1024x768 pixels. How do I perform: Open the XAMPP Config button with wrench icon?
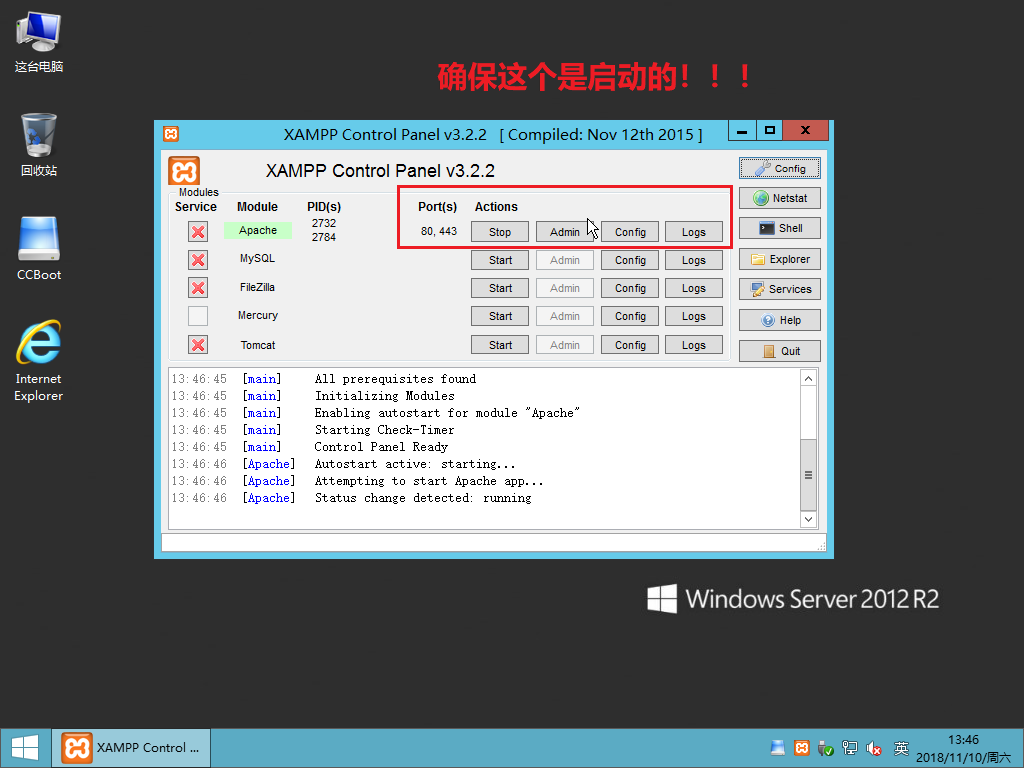[779, 168]
